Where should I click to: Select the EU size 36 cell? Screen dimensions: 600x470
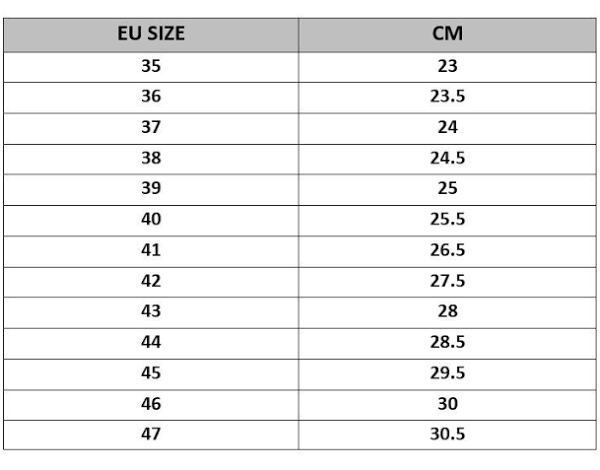click(x=151, y=97)
